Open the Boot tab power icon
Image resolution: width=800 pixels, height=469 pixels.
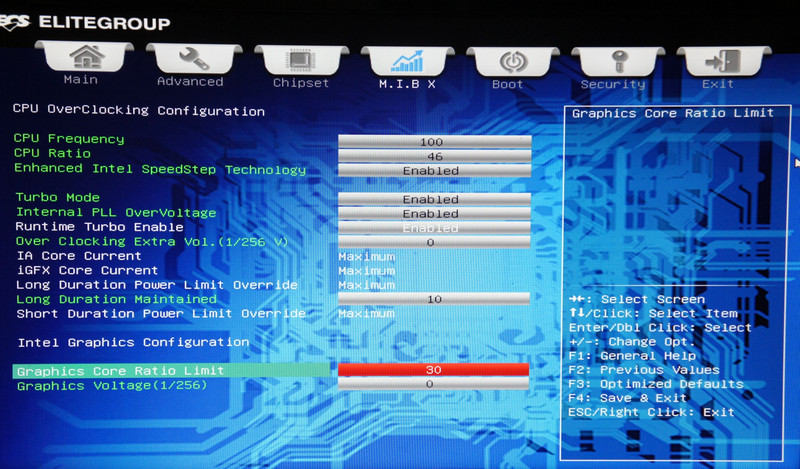[513, 62]
